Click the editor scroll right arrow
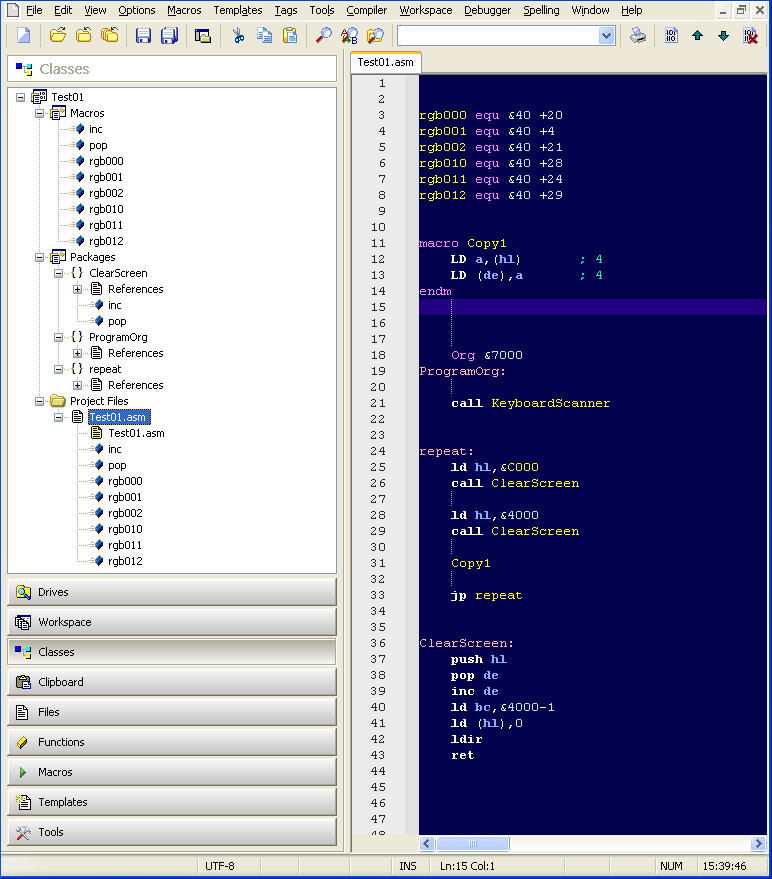 click(x=758, y=843)
